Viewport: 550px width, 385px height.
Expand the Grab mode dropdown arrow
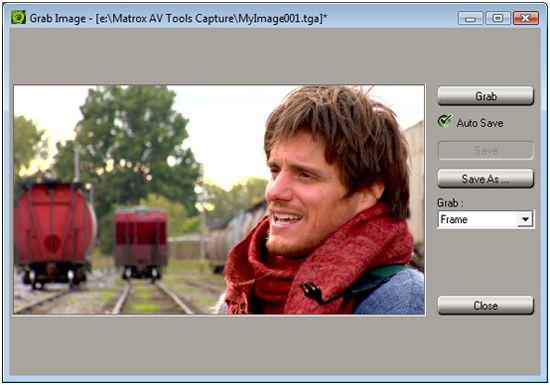525,219
